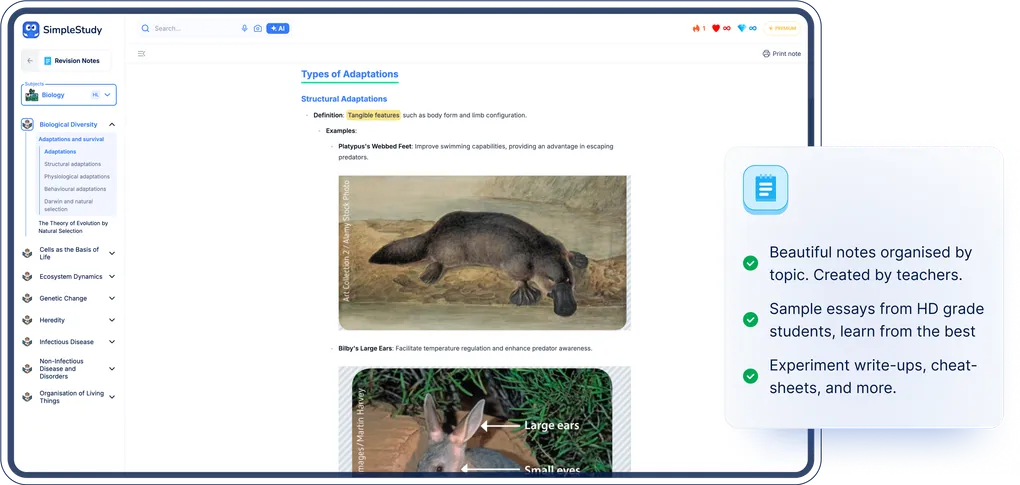
Task: Go to Physiological adaptations in sidebar
Action: click(77, 176)
